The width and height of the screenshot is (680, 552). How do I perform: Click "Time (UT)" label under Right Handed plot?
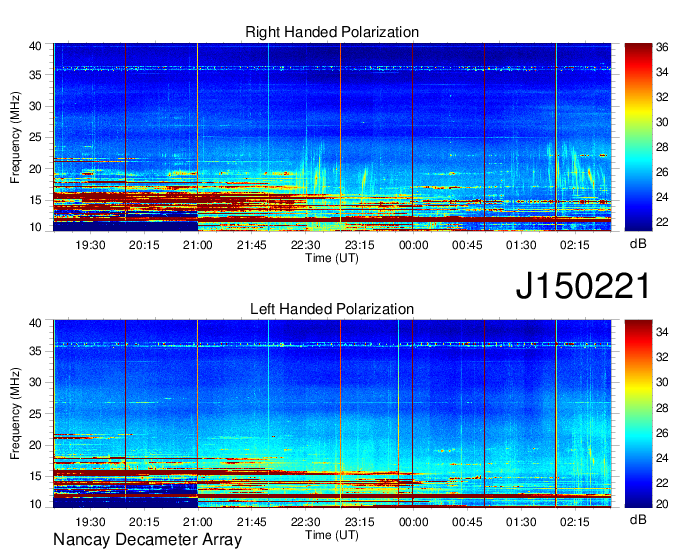click(x=332, y=258)
